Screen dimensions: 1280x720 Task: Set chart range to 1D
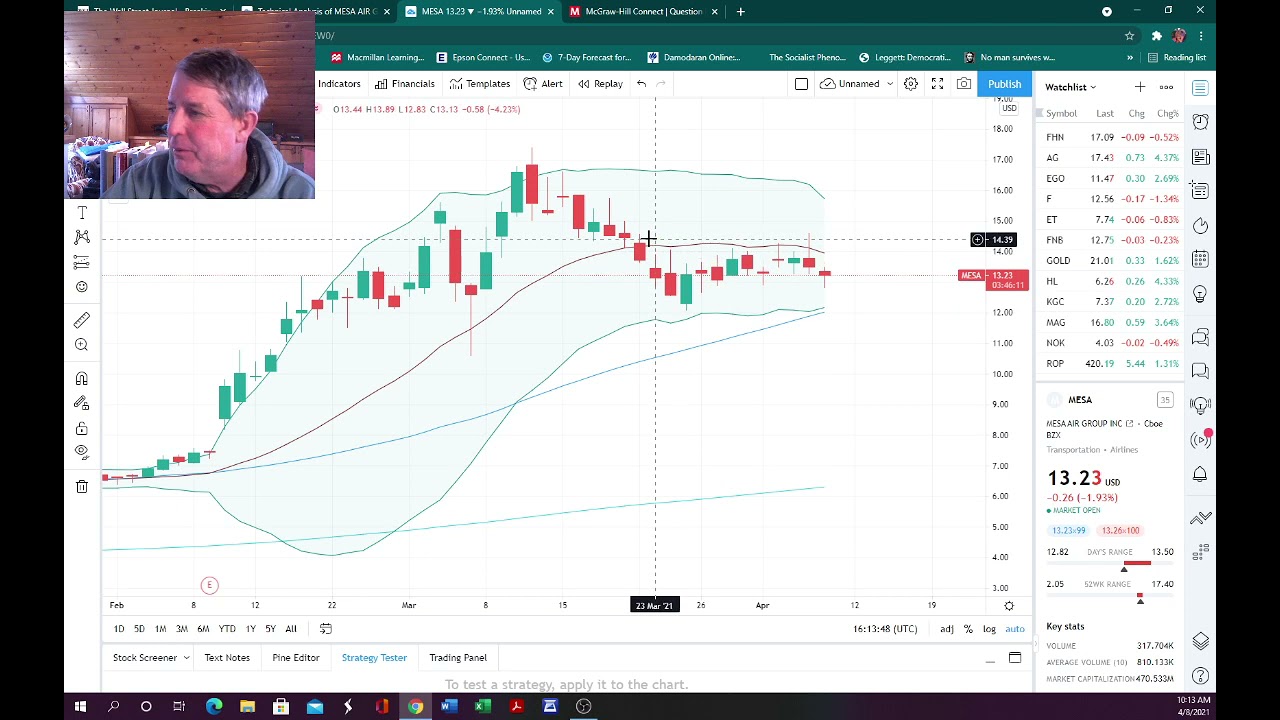(118, 629)
